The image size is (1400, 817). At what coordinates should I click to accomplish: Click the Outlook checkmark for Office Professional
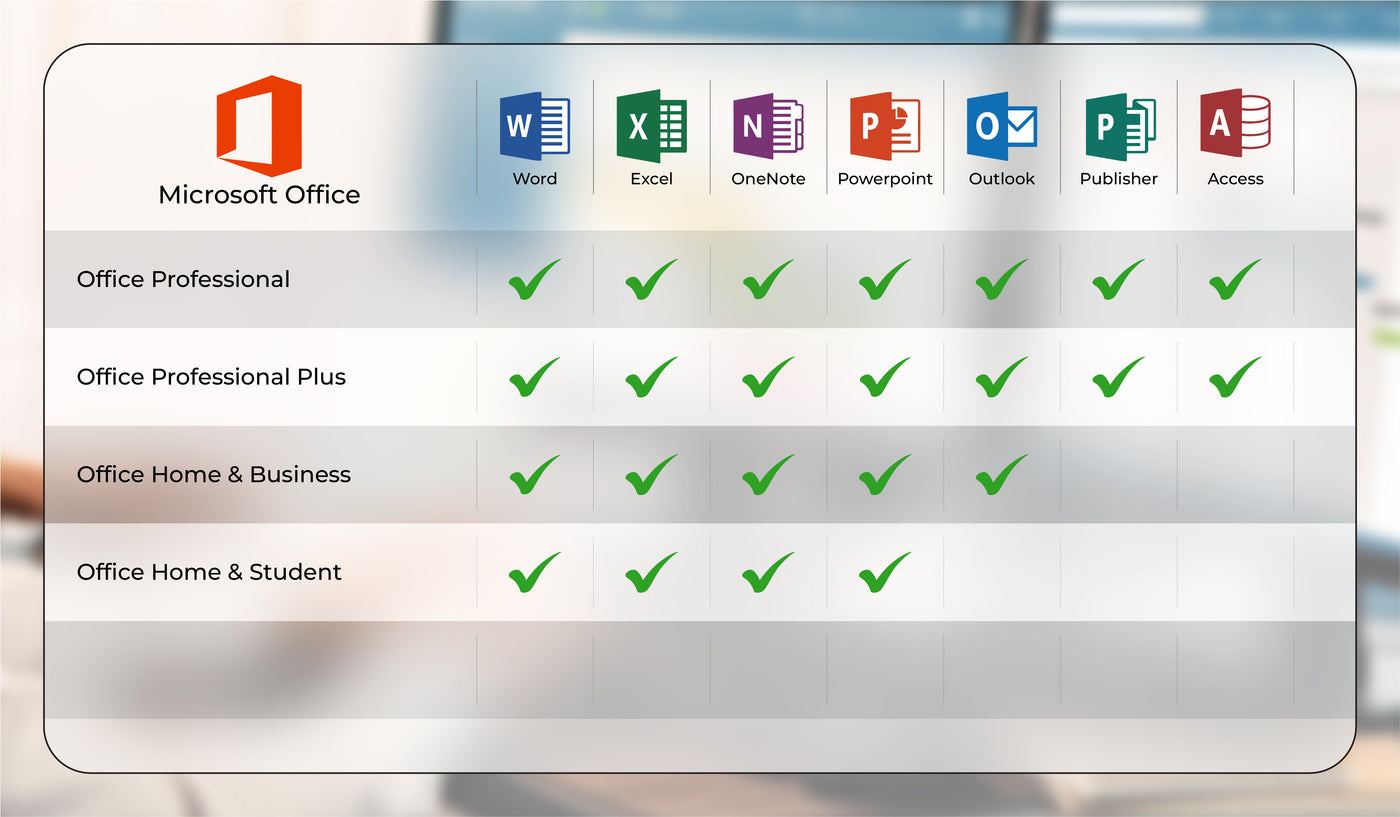[1002, 280]
